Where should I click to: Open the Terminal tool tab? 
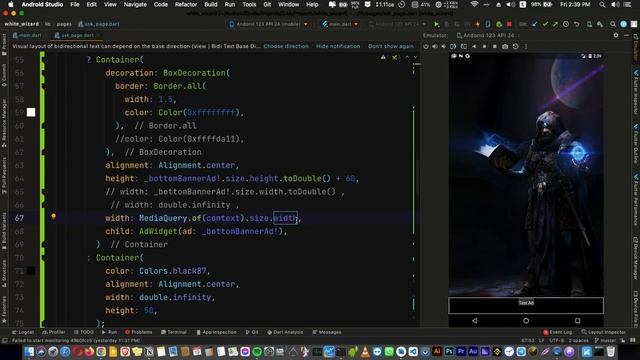click(174, 332)
